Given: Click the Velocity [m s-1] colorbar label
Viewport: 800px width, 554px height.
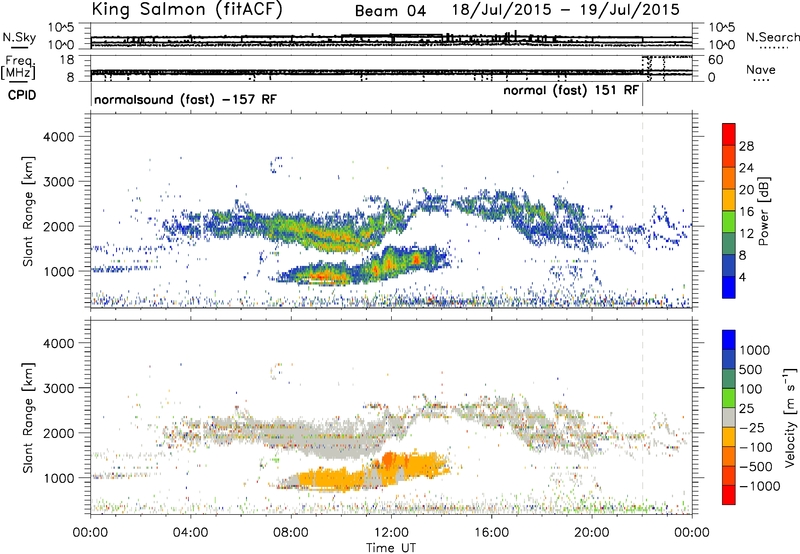Looking at the screenshot, I should tap(790, 417).
